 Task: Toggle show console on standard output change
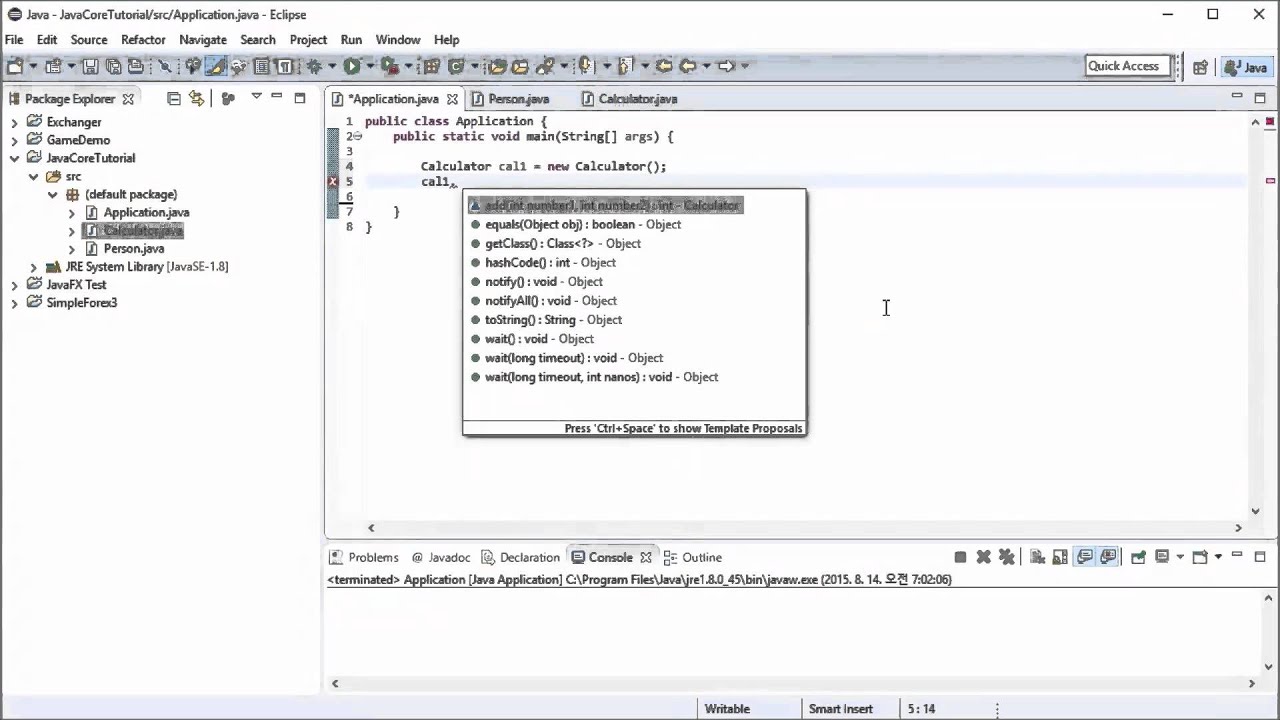pyautogui.click(x=1085, y=557)
